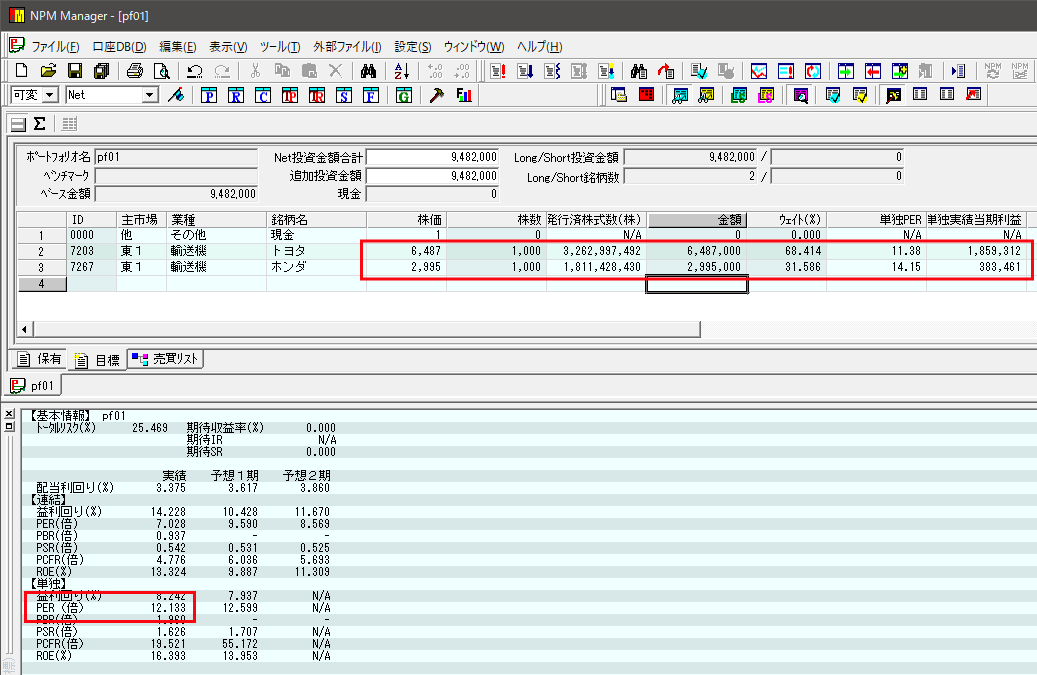Image resolution: width=1037 pixels, height=675 pixels.
Task: Switch to the 売買リスト tab
Action: click(x=165, y=360)
